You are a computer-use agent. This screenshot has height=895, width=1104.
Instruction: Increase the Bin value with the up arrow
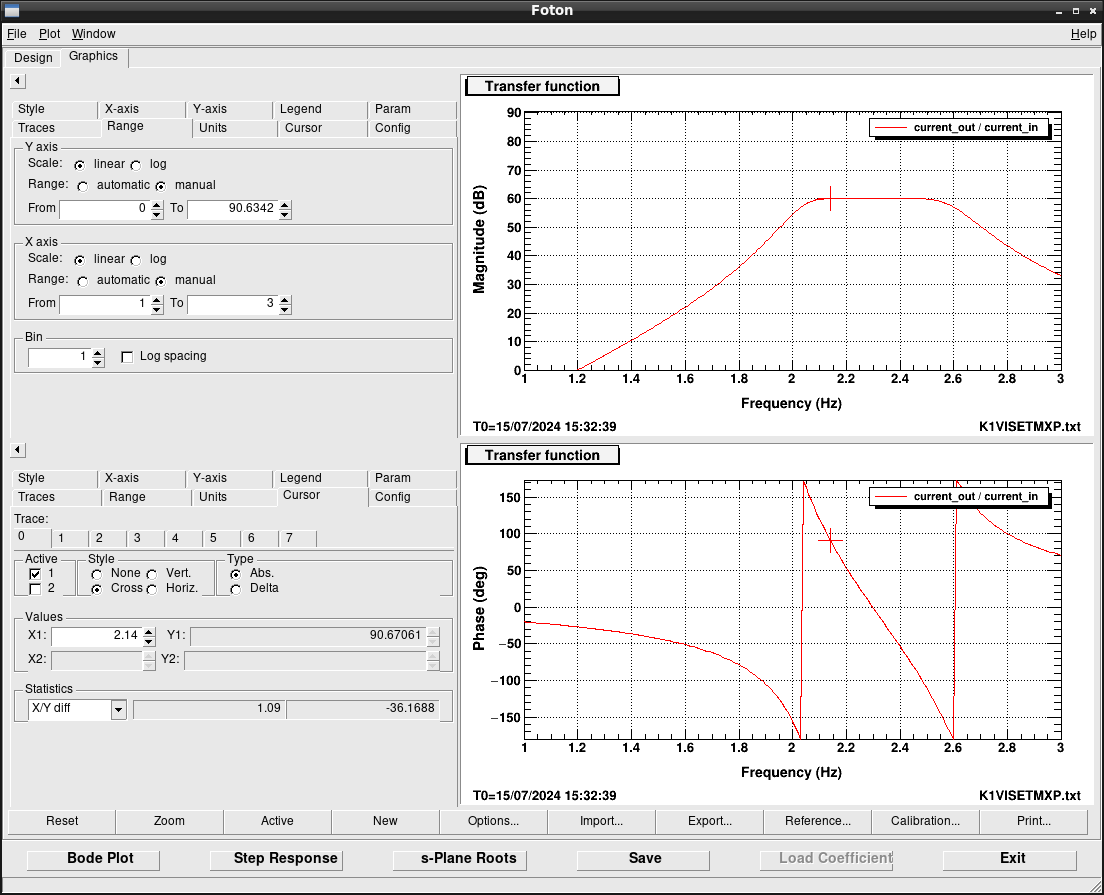point(97,352)
